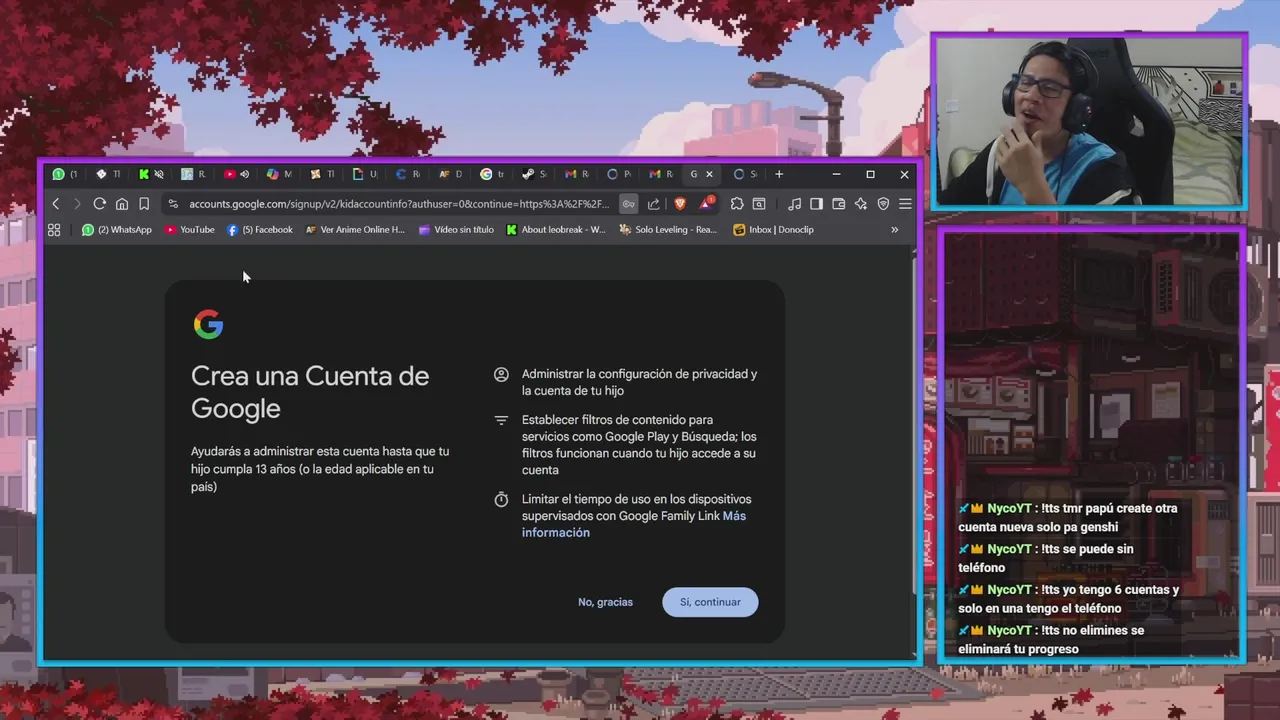Viewport: 1280px width, 720px height.
Task: Close the active Google signup tab
Action: 709,174
